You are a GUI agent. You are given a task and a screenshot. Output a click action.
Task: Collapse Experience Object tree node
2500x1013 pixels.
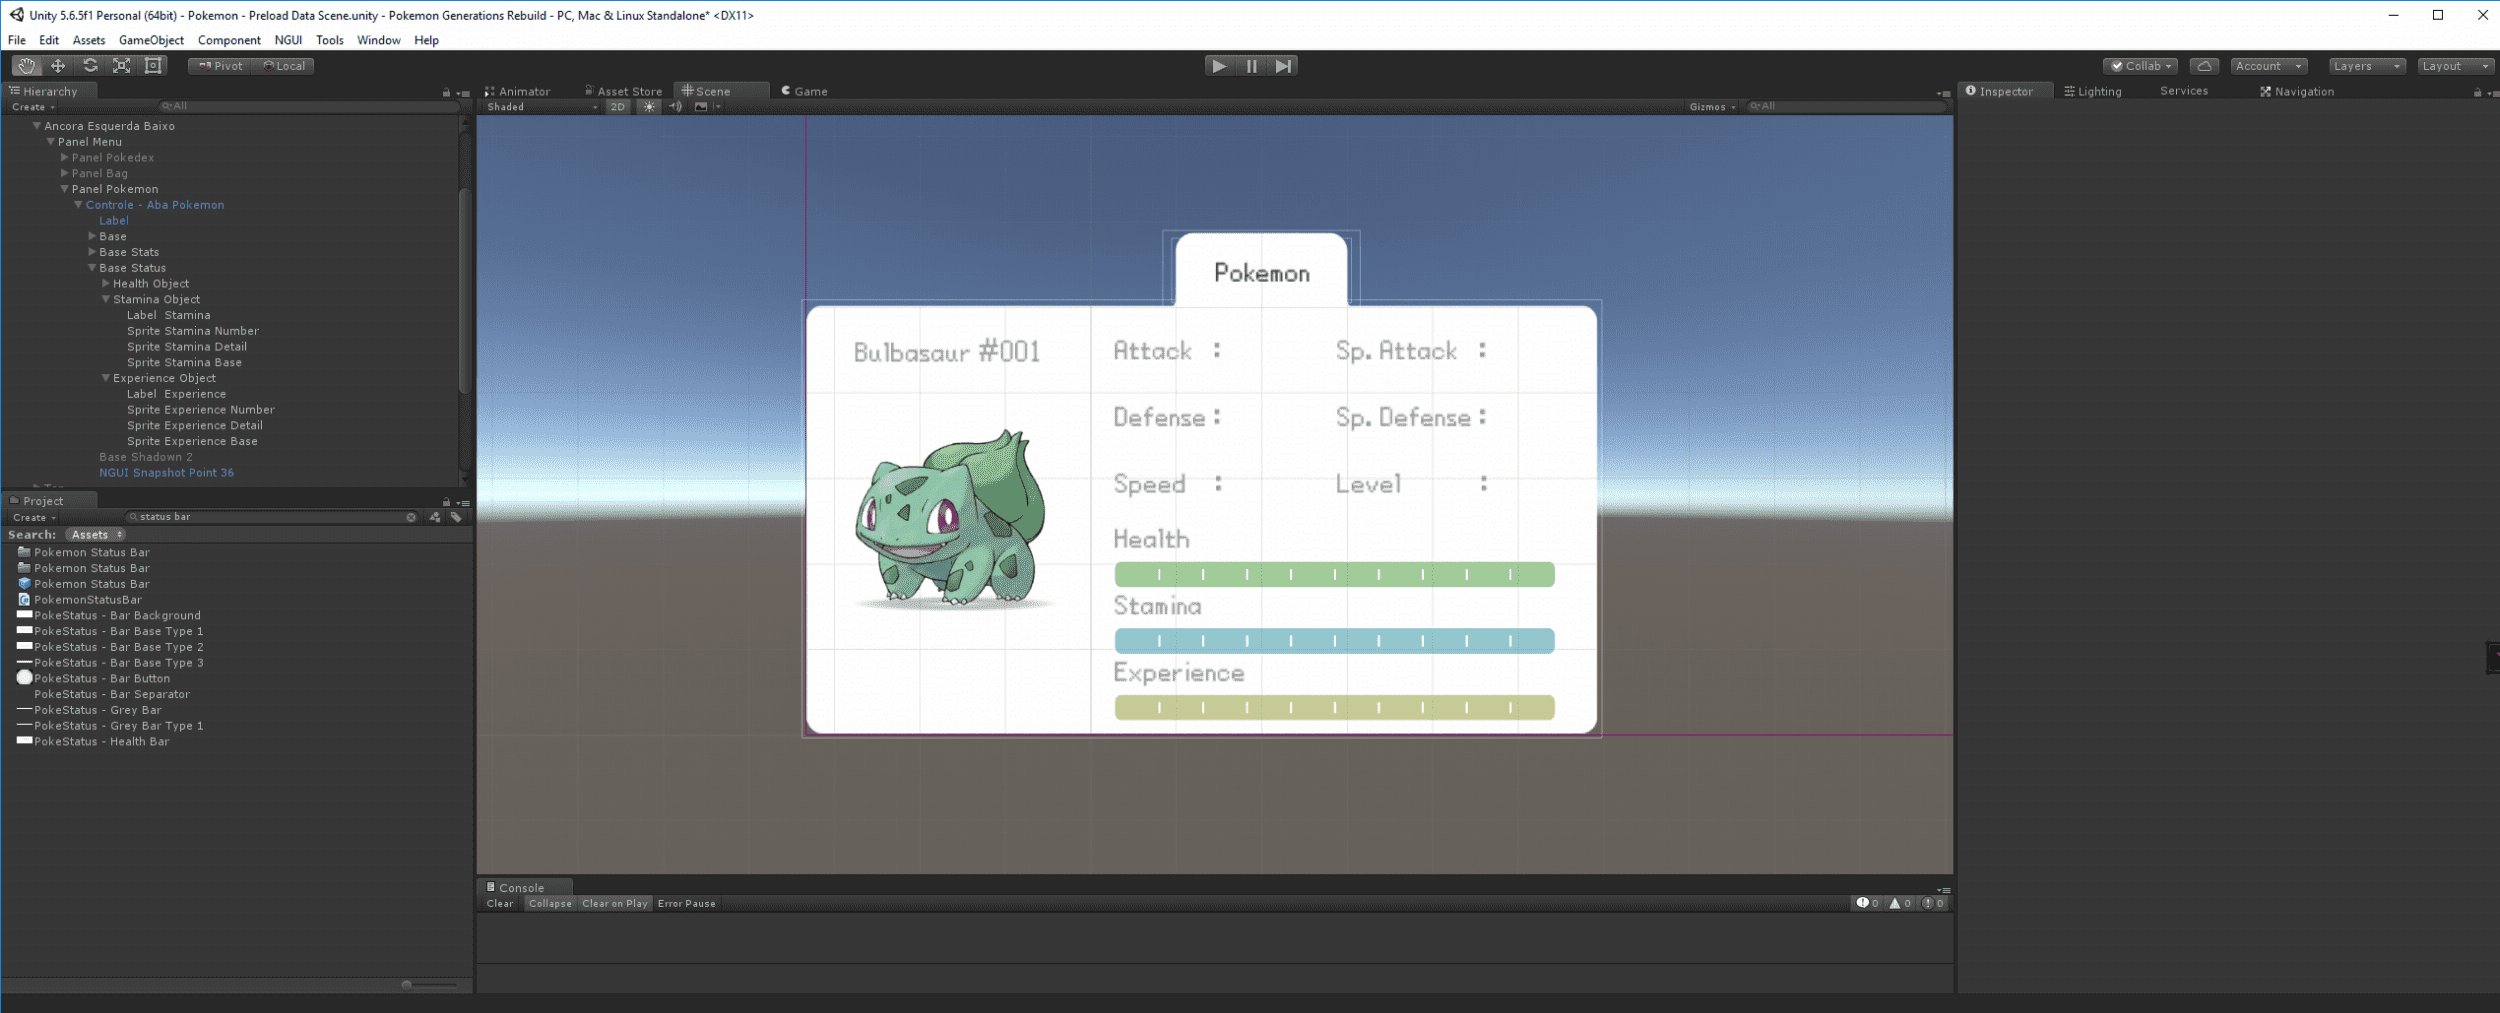(106, 378)
